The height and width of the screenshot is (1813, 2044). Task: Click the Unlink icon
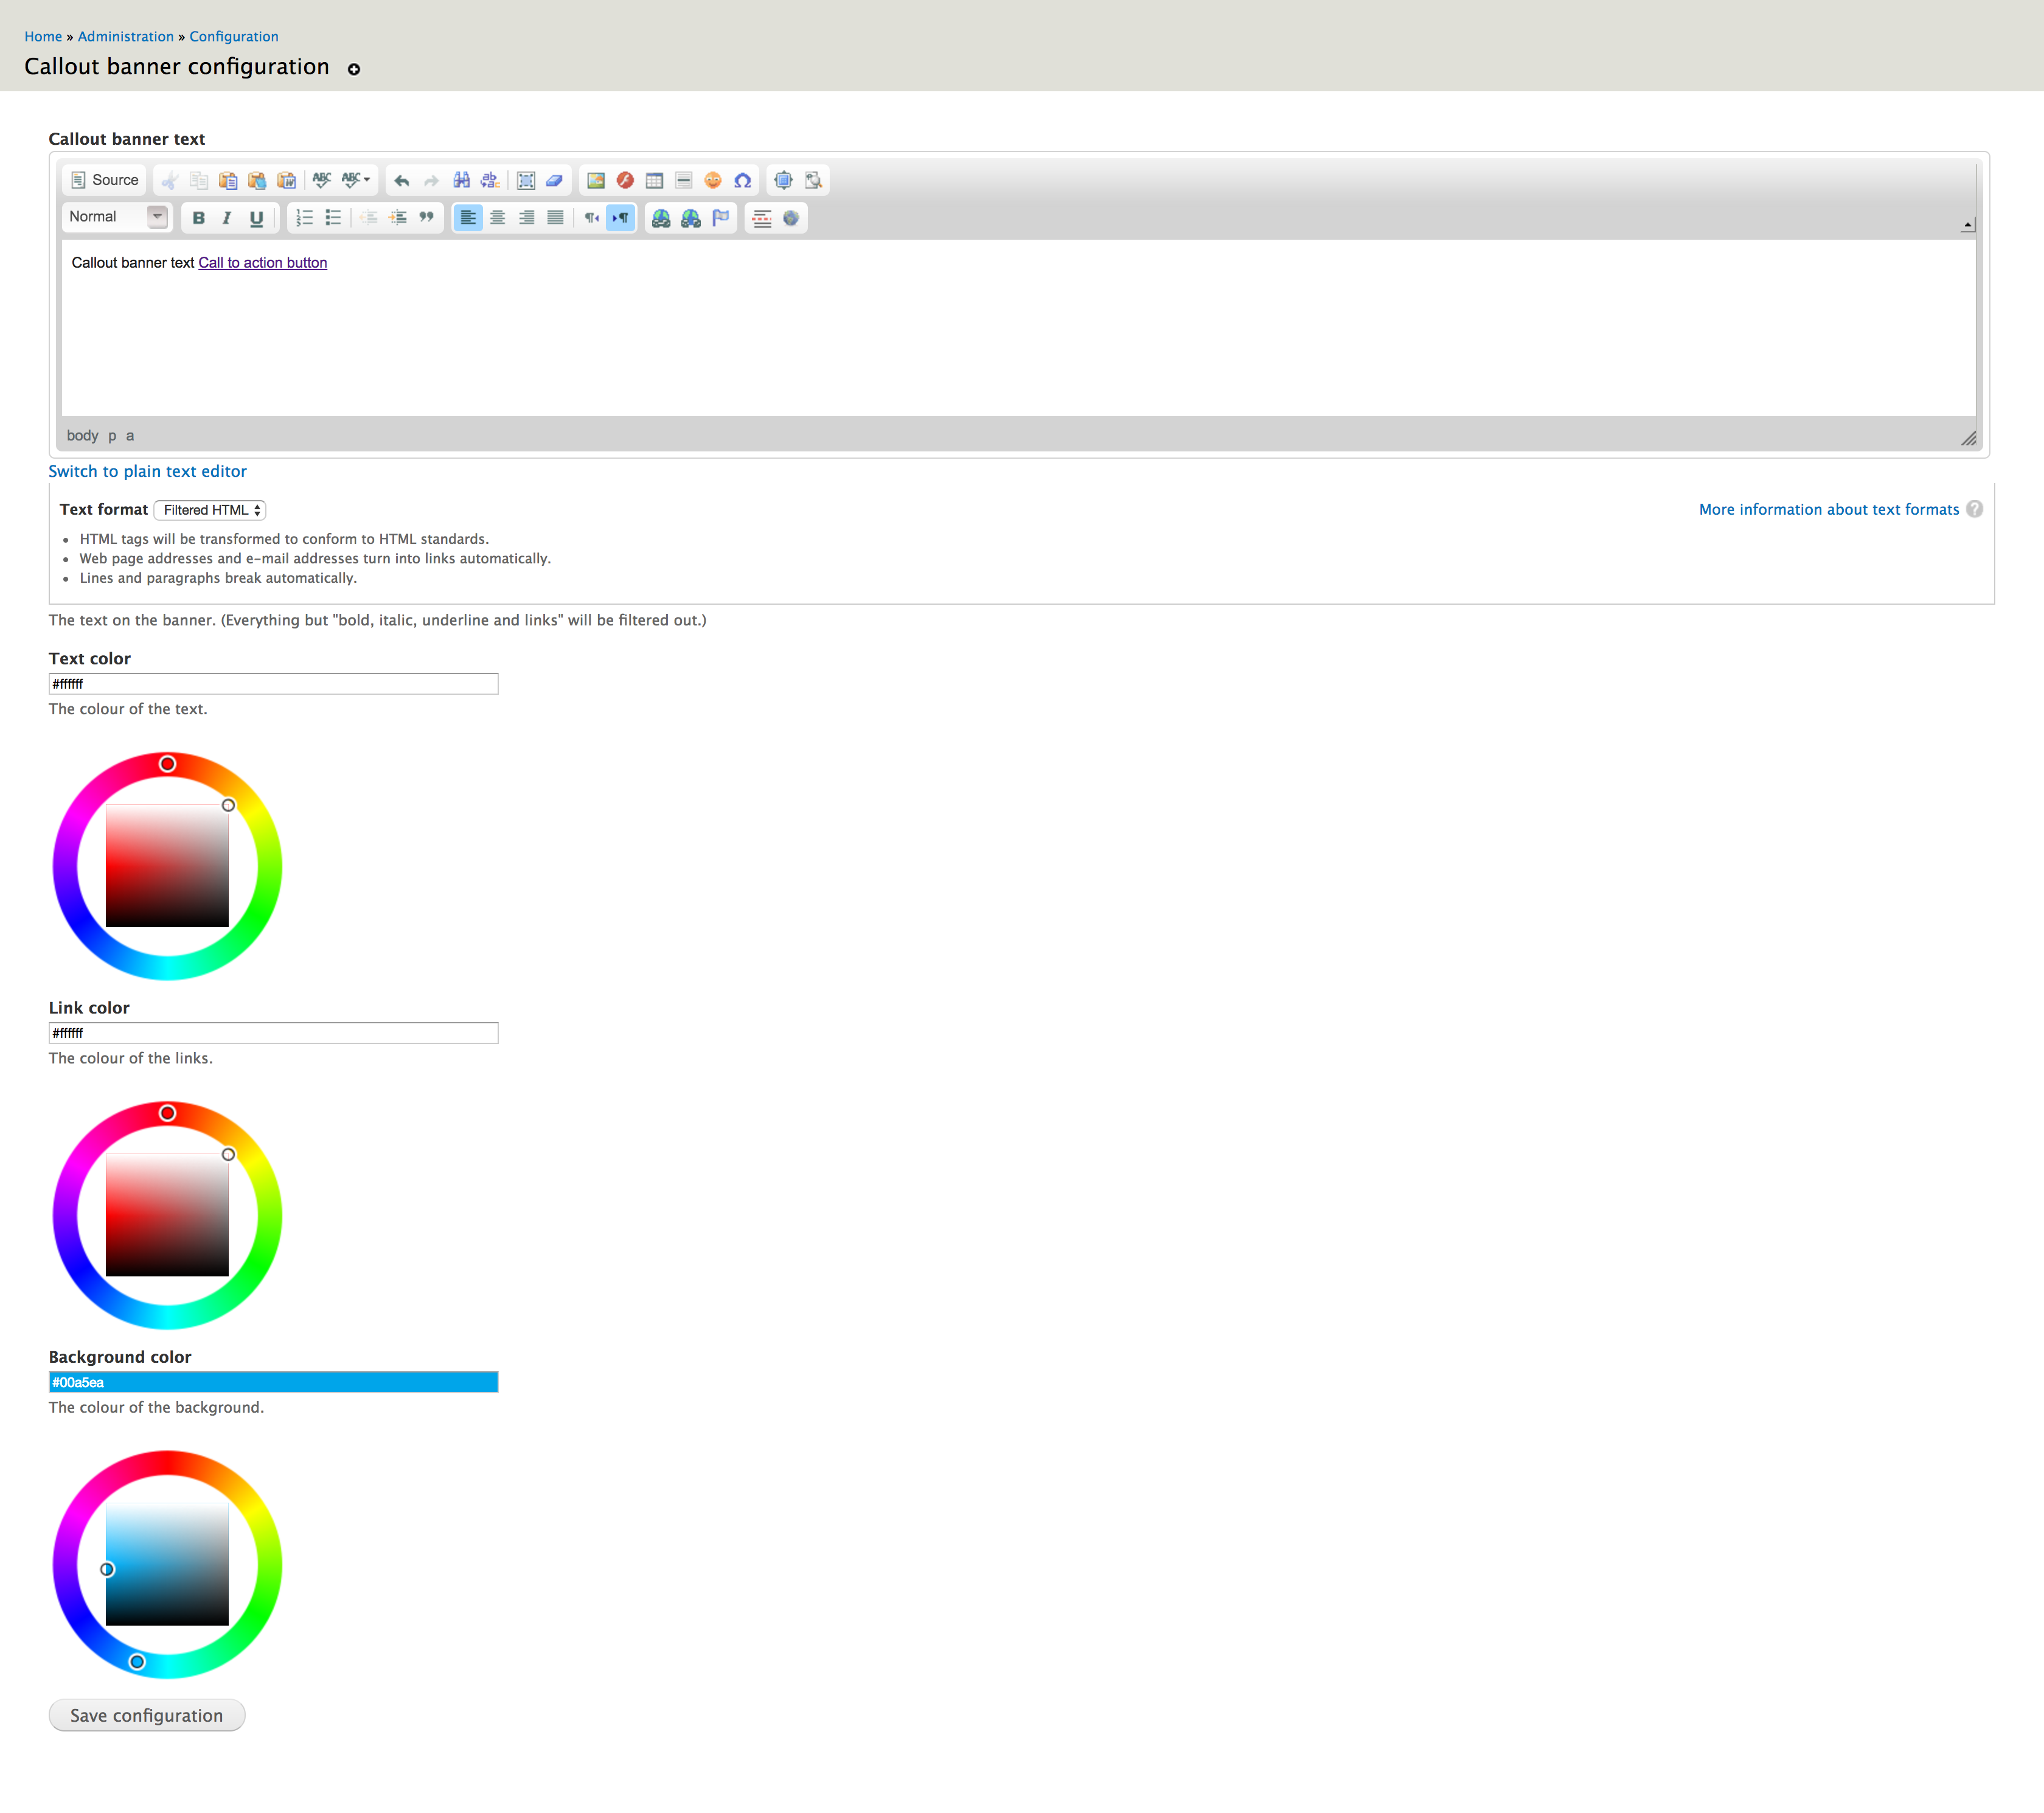[691, 218]
